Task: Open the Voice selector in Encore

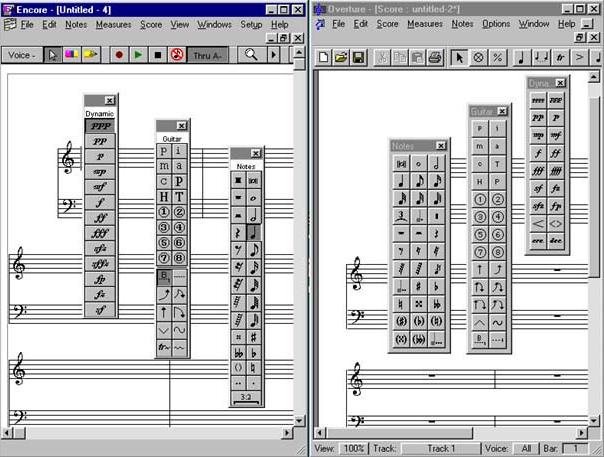Action: (22, 55)
